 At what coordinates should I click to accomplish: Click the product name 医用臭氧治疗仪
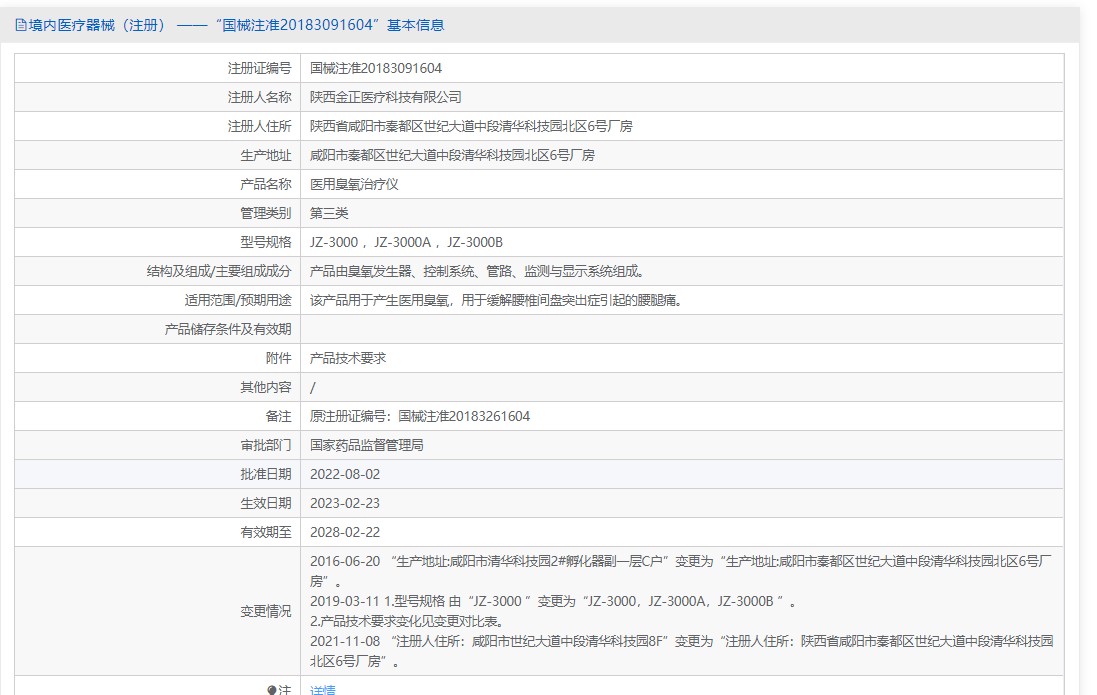[x=354, y=184]
